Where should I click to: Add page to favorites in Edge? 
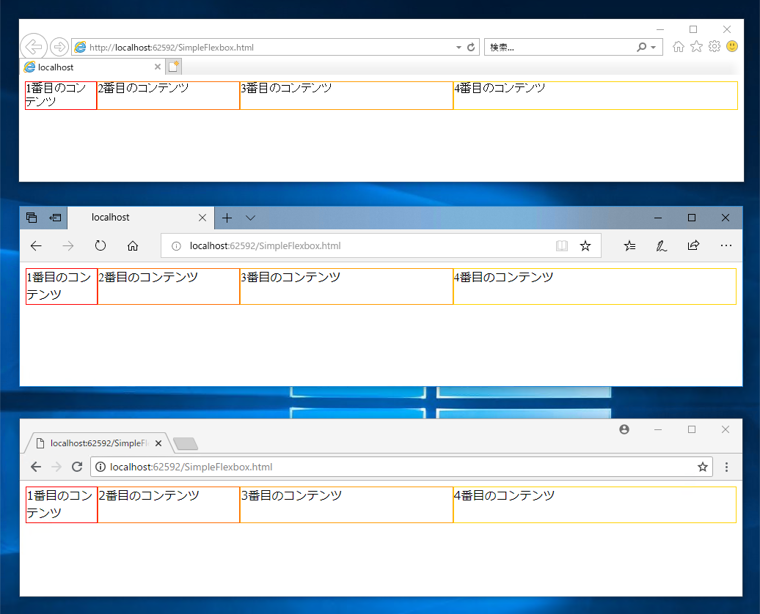click(x=586, y=246)
